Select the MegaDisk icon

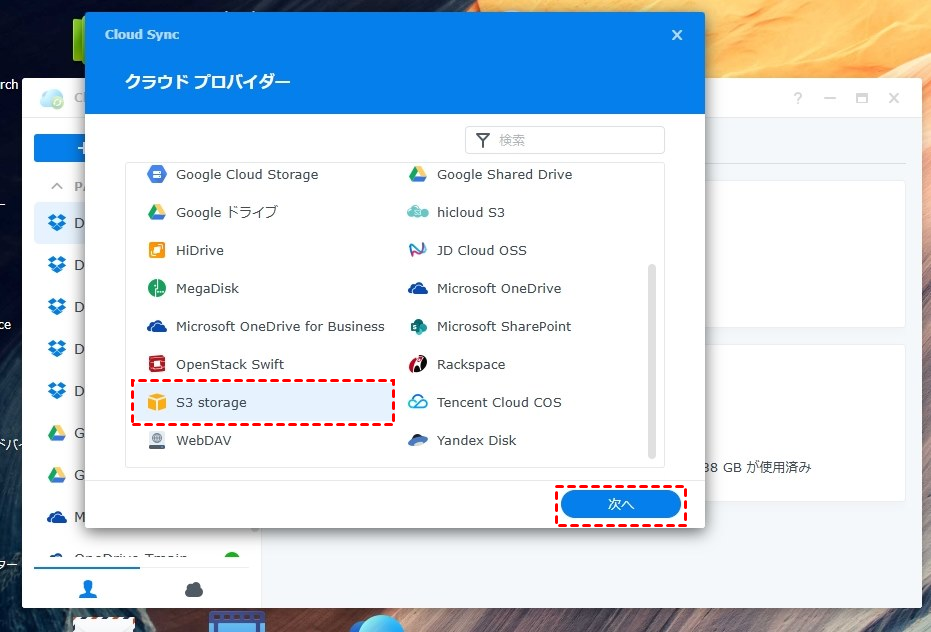pyautogui.click(x=157, y=288)
